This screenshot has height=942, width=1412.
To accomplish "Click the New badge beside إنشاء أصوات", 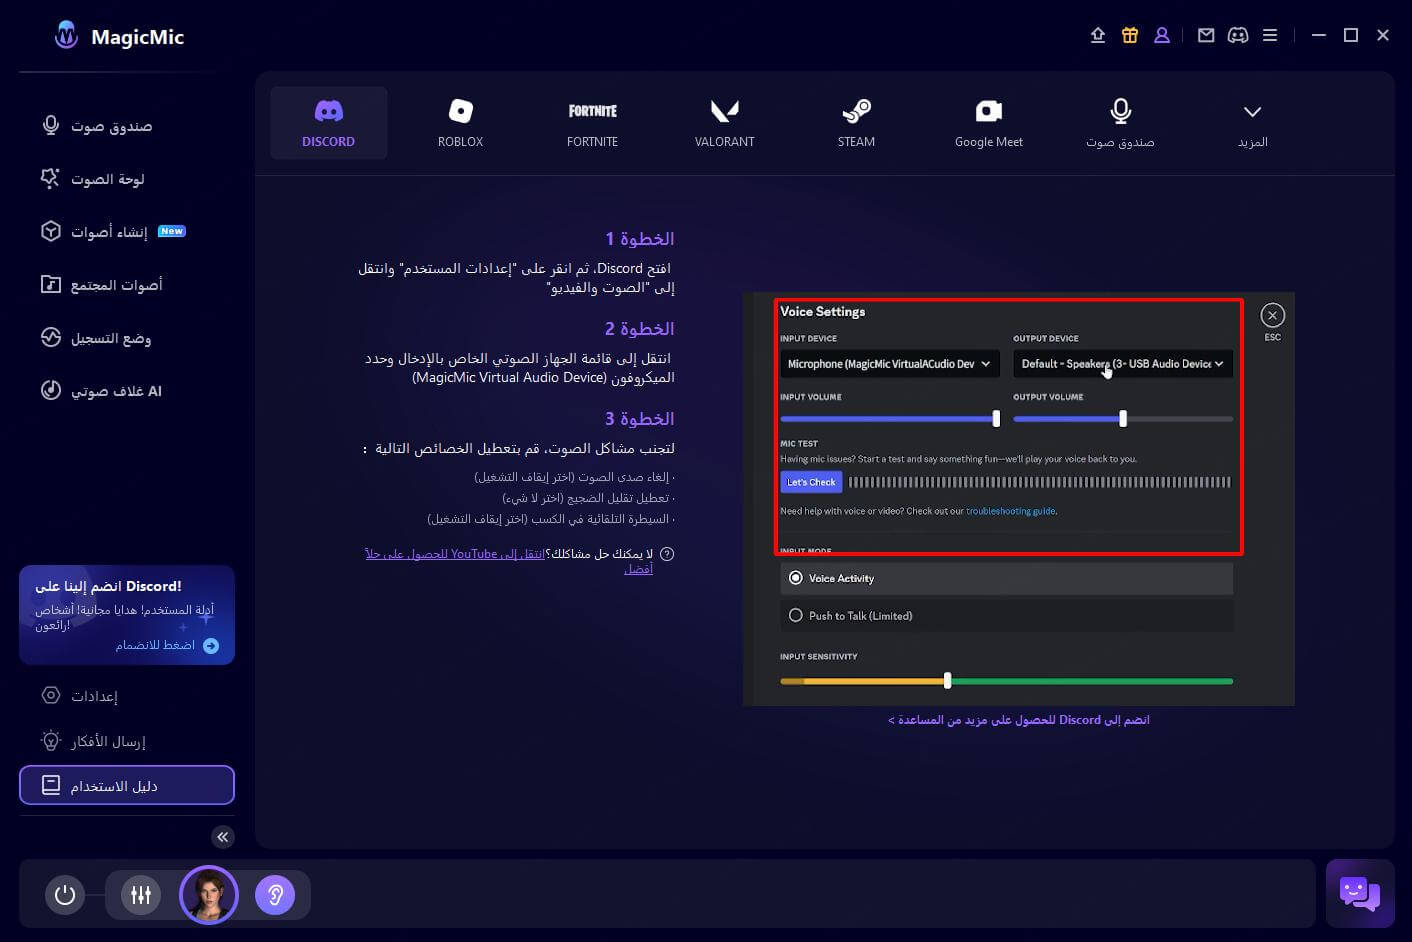I will (172, 231).
